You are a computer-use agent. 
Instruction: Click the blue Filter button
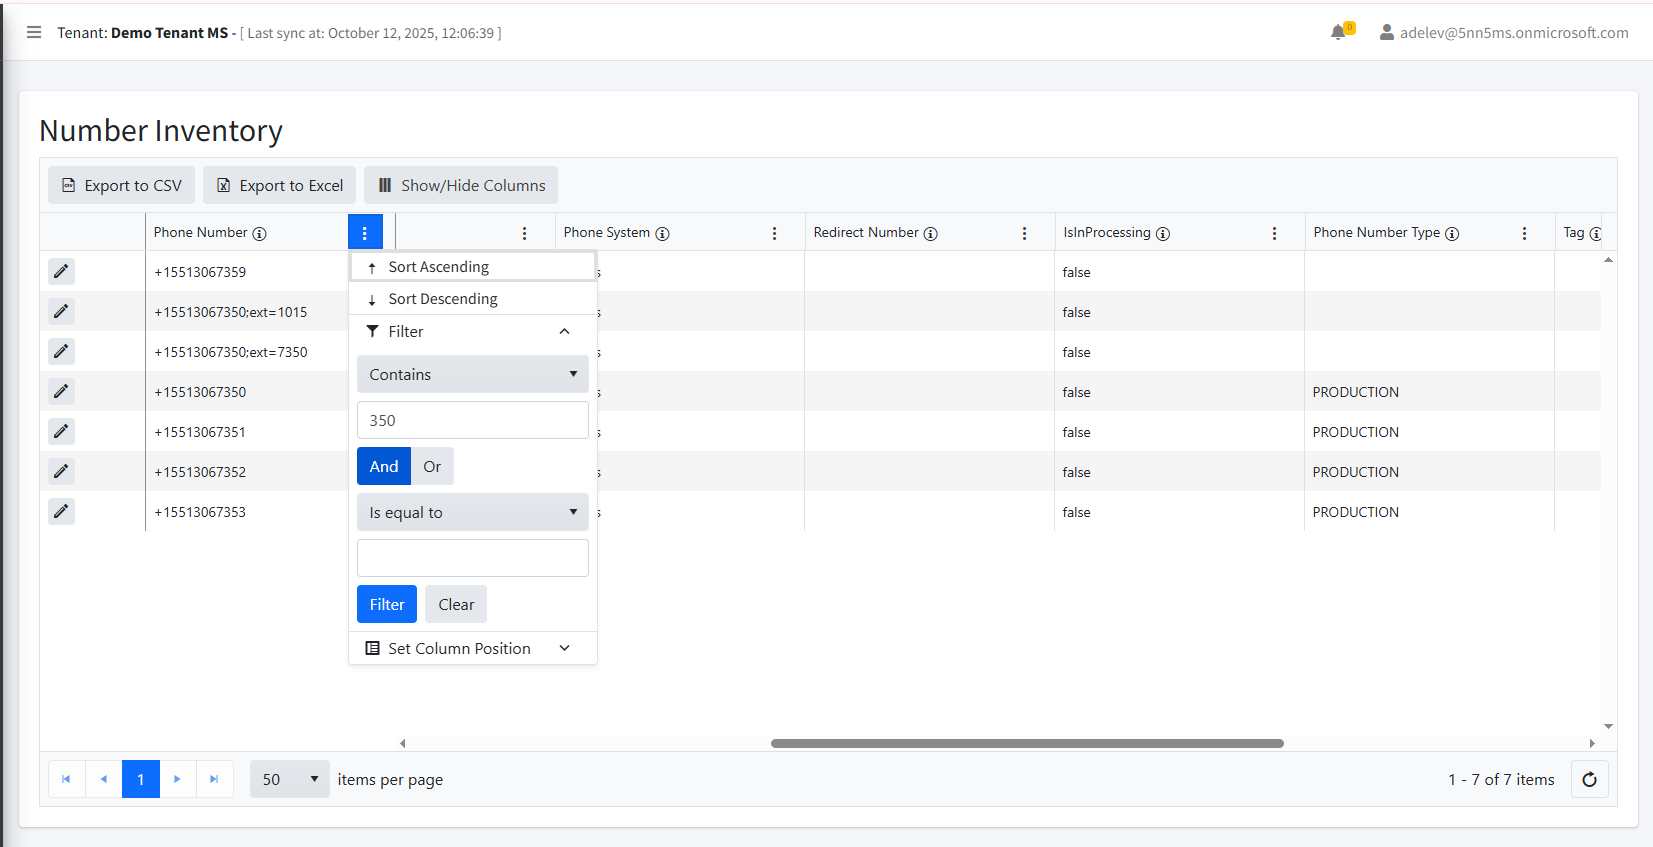386,604
